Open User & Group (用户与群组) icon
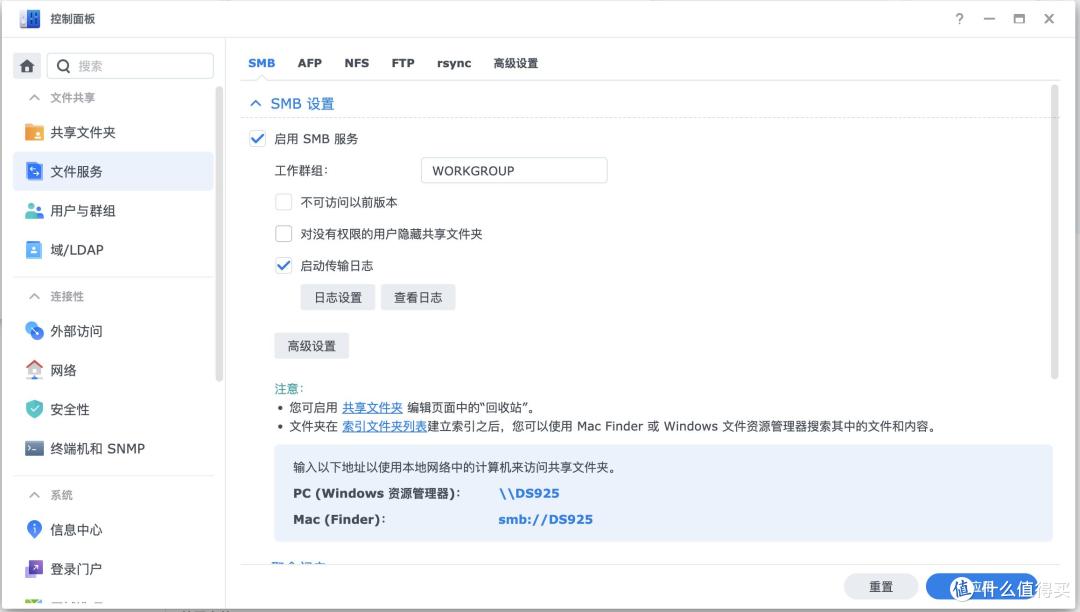This screenshot has height=612, width=1080. 34,211
